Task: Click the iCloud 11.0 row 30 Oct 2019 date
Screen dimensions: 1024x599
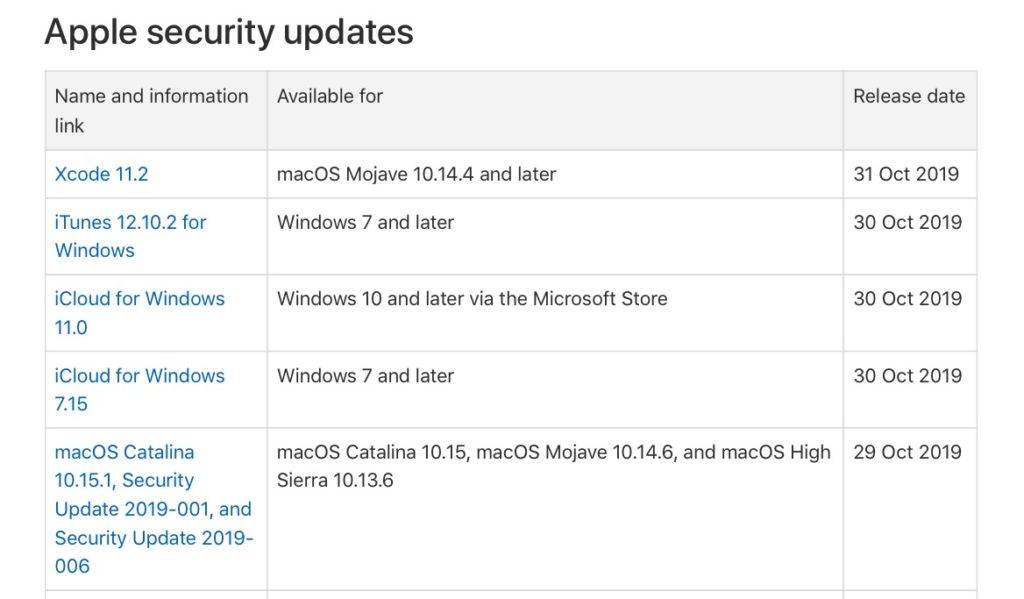Action: tap(907, 299)
